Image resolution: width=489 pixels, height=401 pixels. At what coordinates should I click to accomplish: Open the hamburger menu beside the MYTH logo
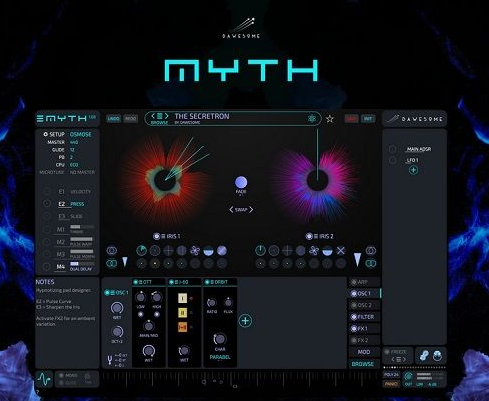tap(40, 119)
